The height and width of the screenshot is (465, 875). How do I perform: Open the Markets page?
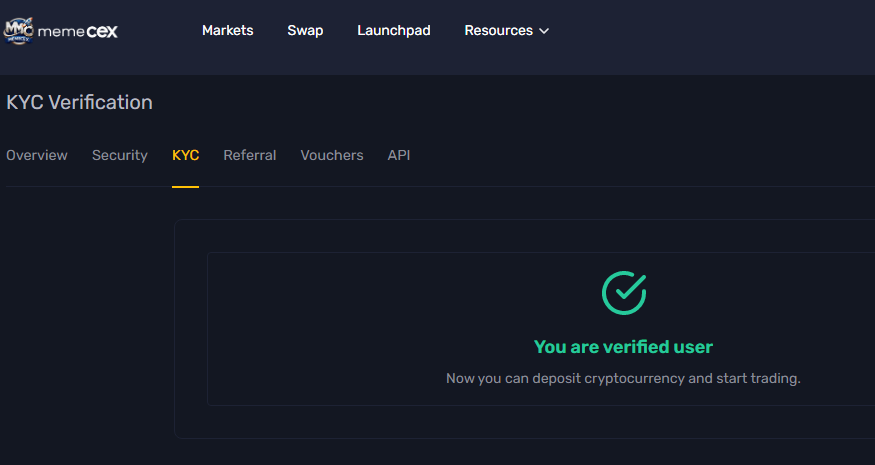[x=228, y=31]
